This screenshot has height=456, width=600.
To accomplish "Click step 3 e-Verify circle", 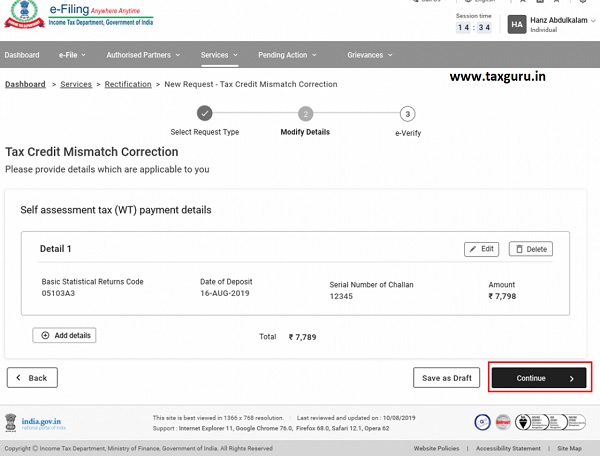I will click(x=408, y=114).
